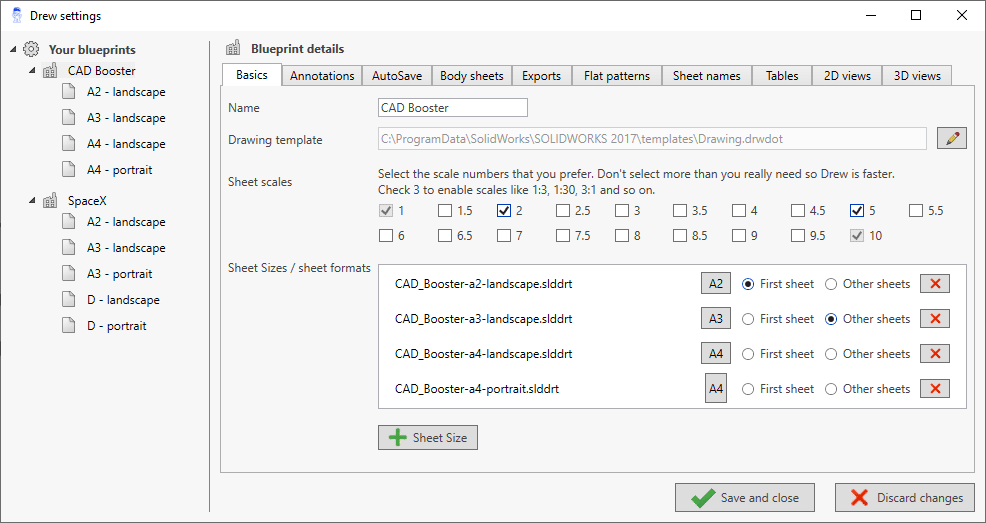Screen dimensions: 986x523
Task: Set a4-landscape as First sheet
Action: 748,354
